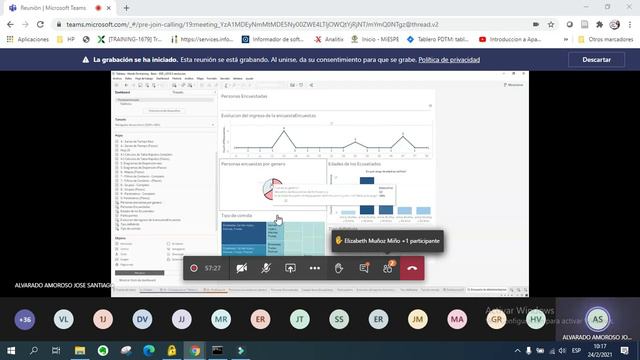The image size is (640, 360).
Task: Select participant avatar JJ
Action: pyautogui.click(x=182, y=319)
